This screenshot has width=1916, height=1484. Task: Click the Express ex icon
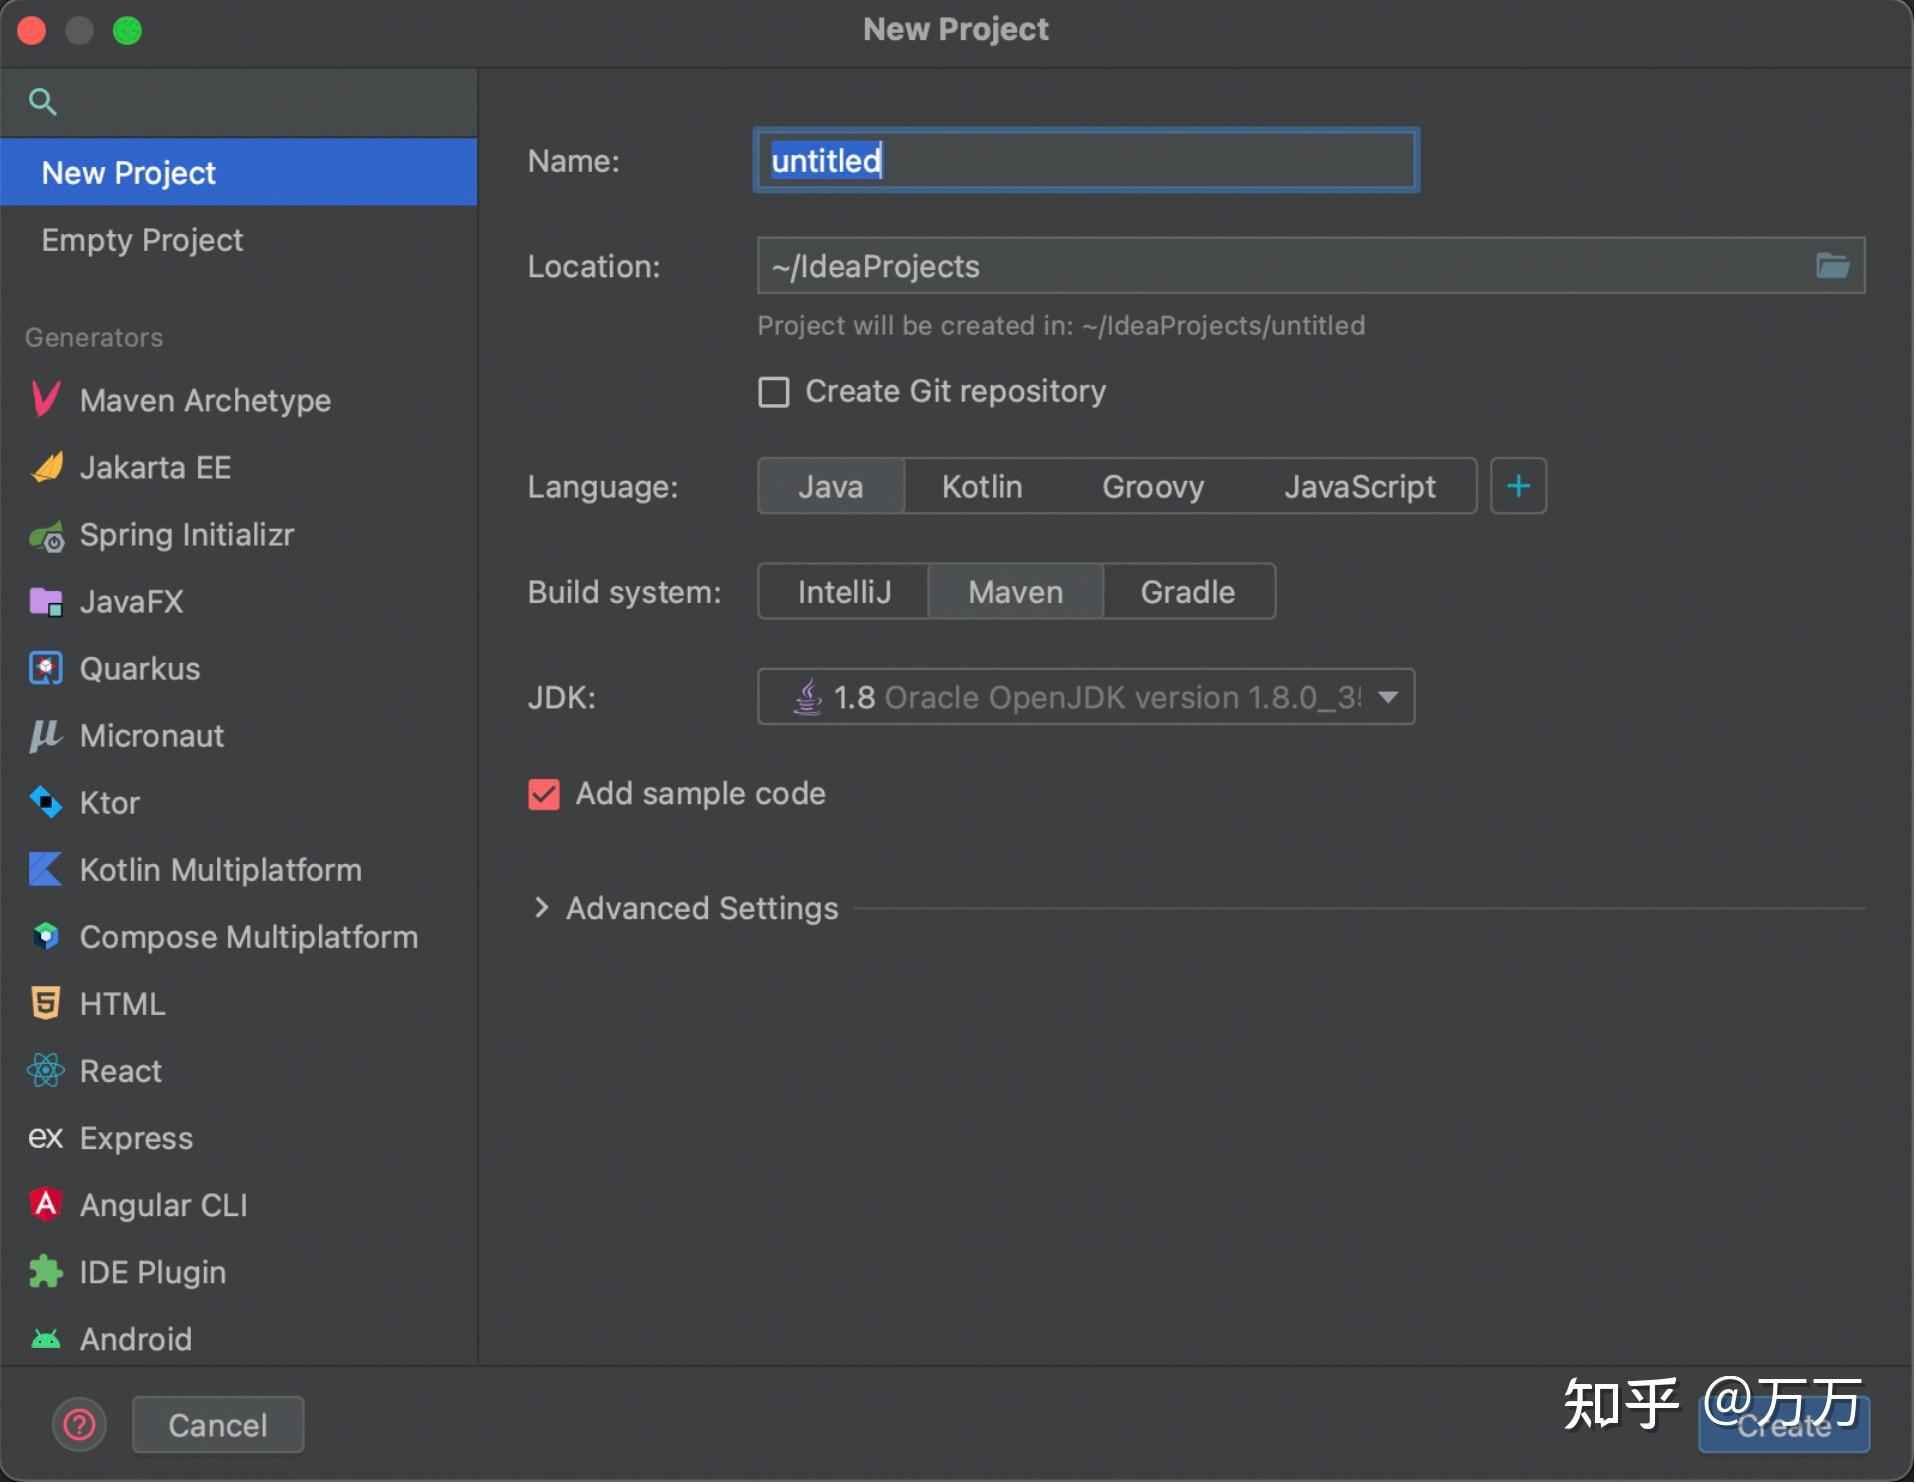pyautogui.click(x=46, y=1138)
